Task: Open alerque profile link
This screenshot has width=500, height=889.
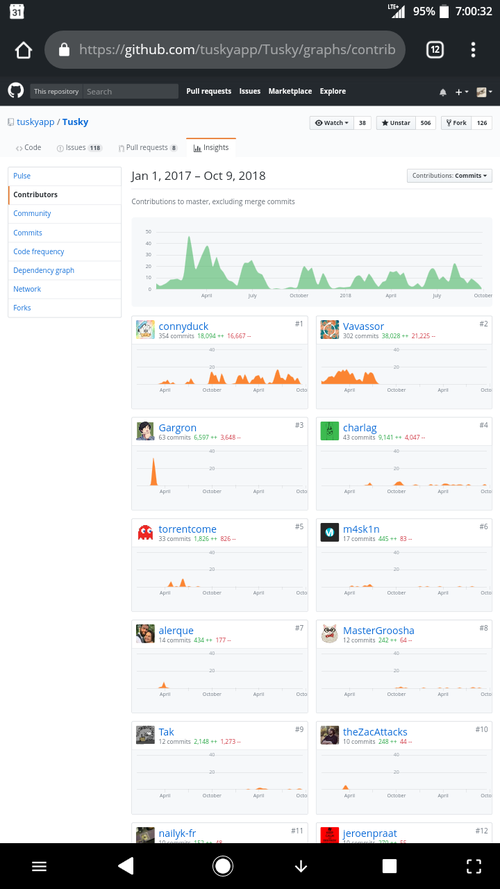Action: coord(176,630)
